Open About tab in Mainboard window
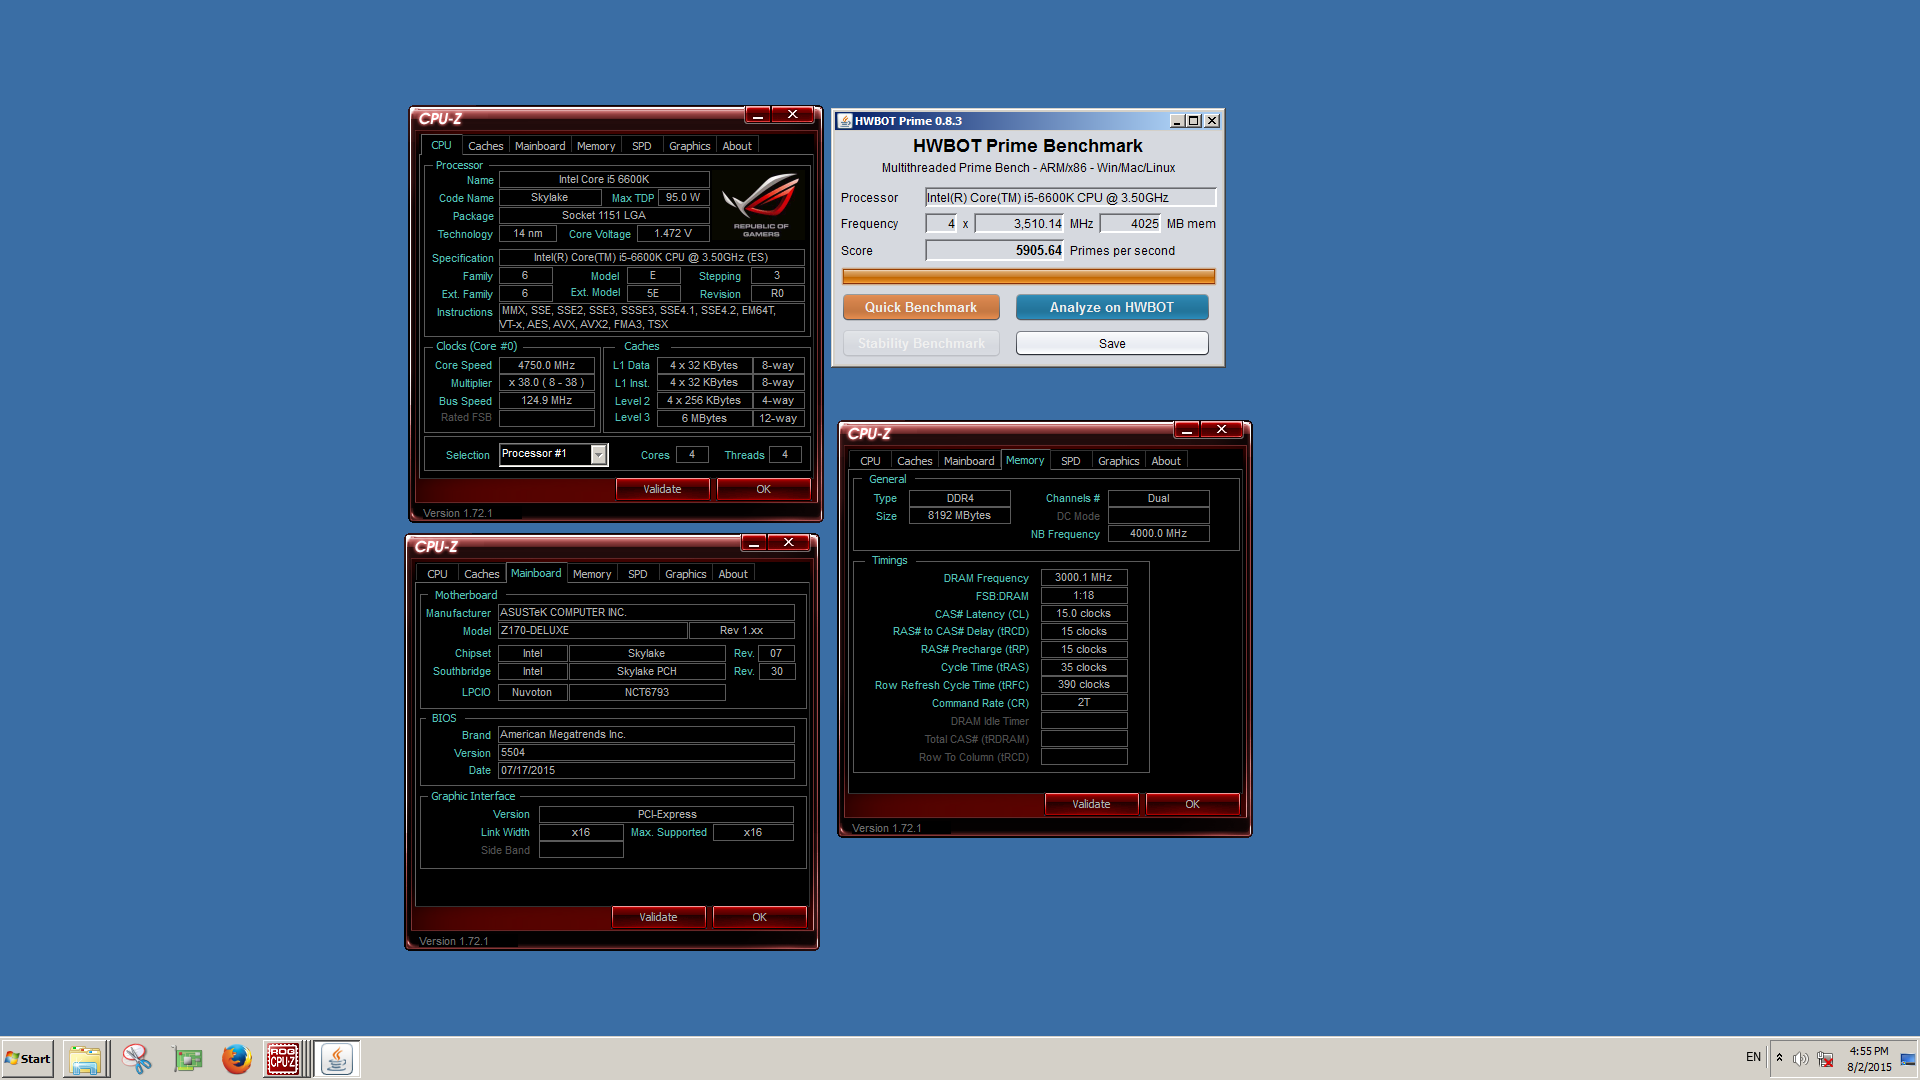 [x=733, y=574]
